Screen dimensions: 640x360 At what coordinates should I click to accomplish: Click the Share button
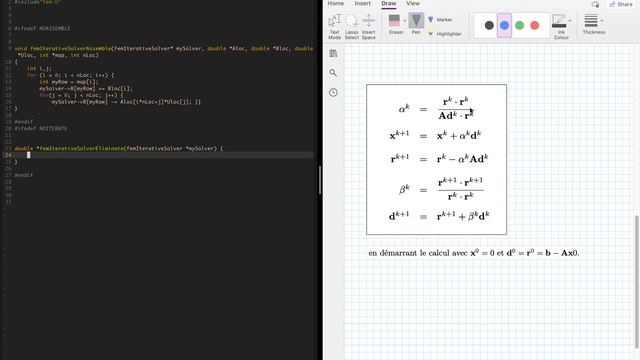coord(621,4)
